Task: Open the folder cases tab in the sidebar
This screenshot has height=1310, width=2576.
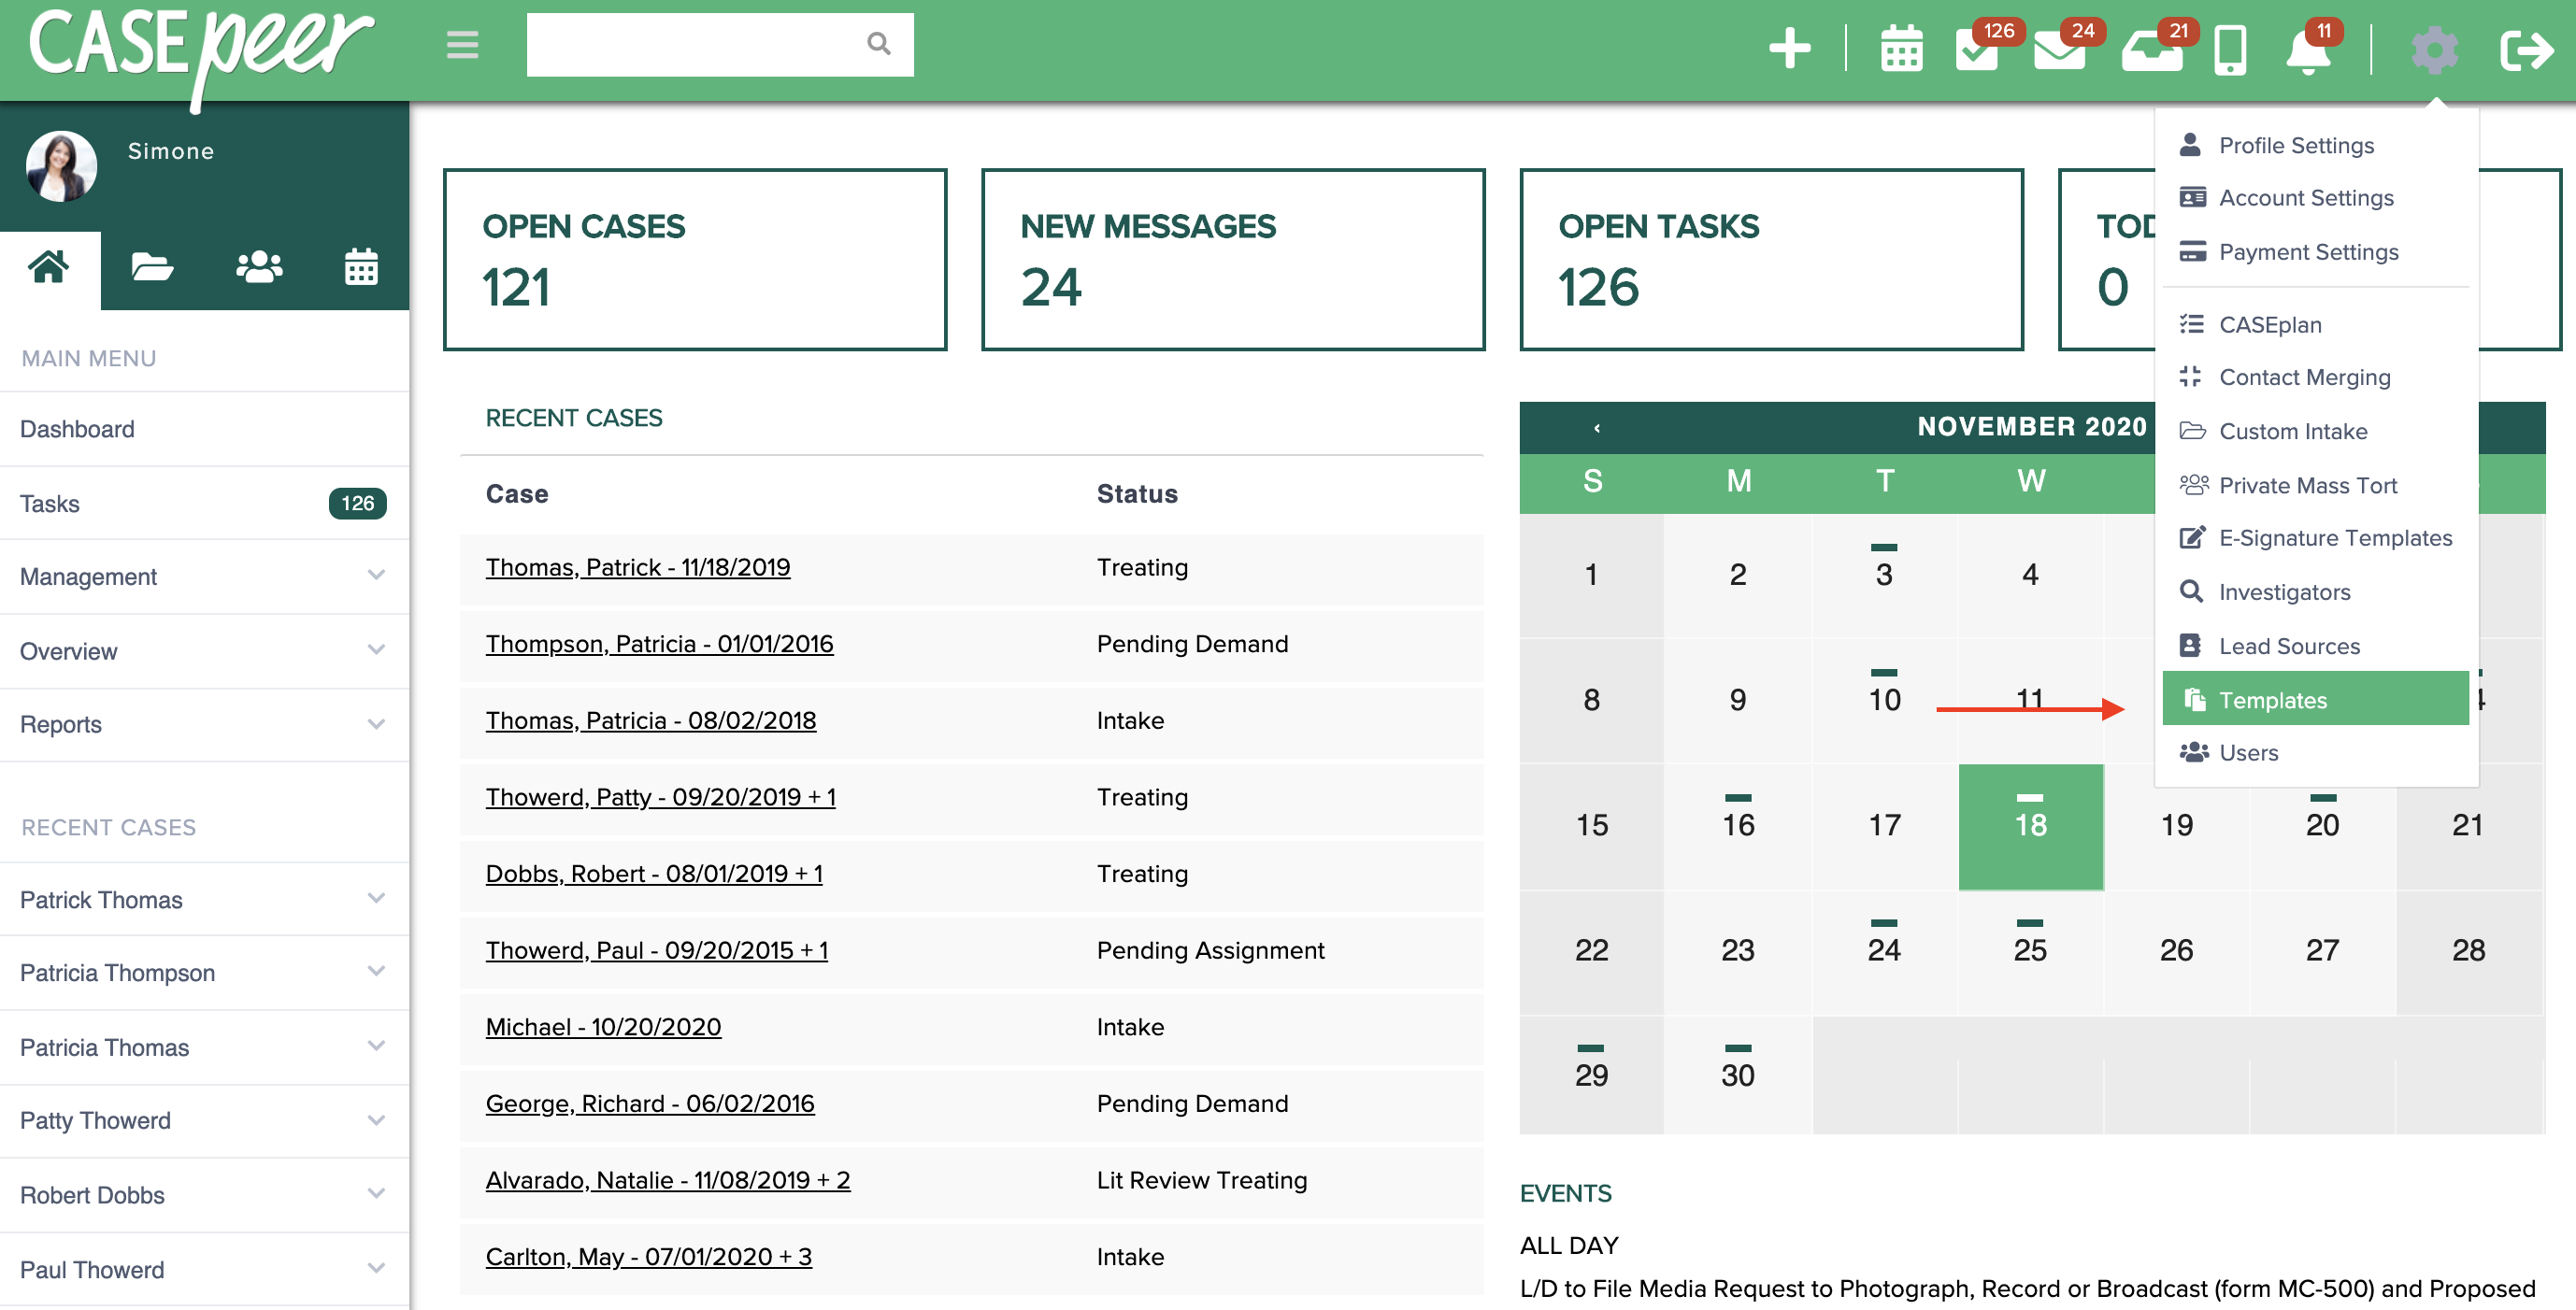Action: coord(152,268)
